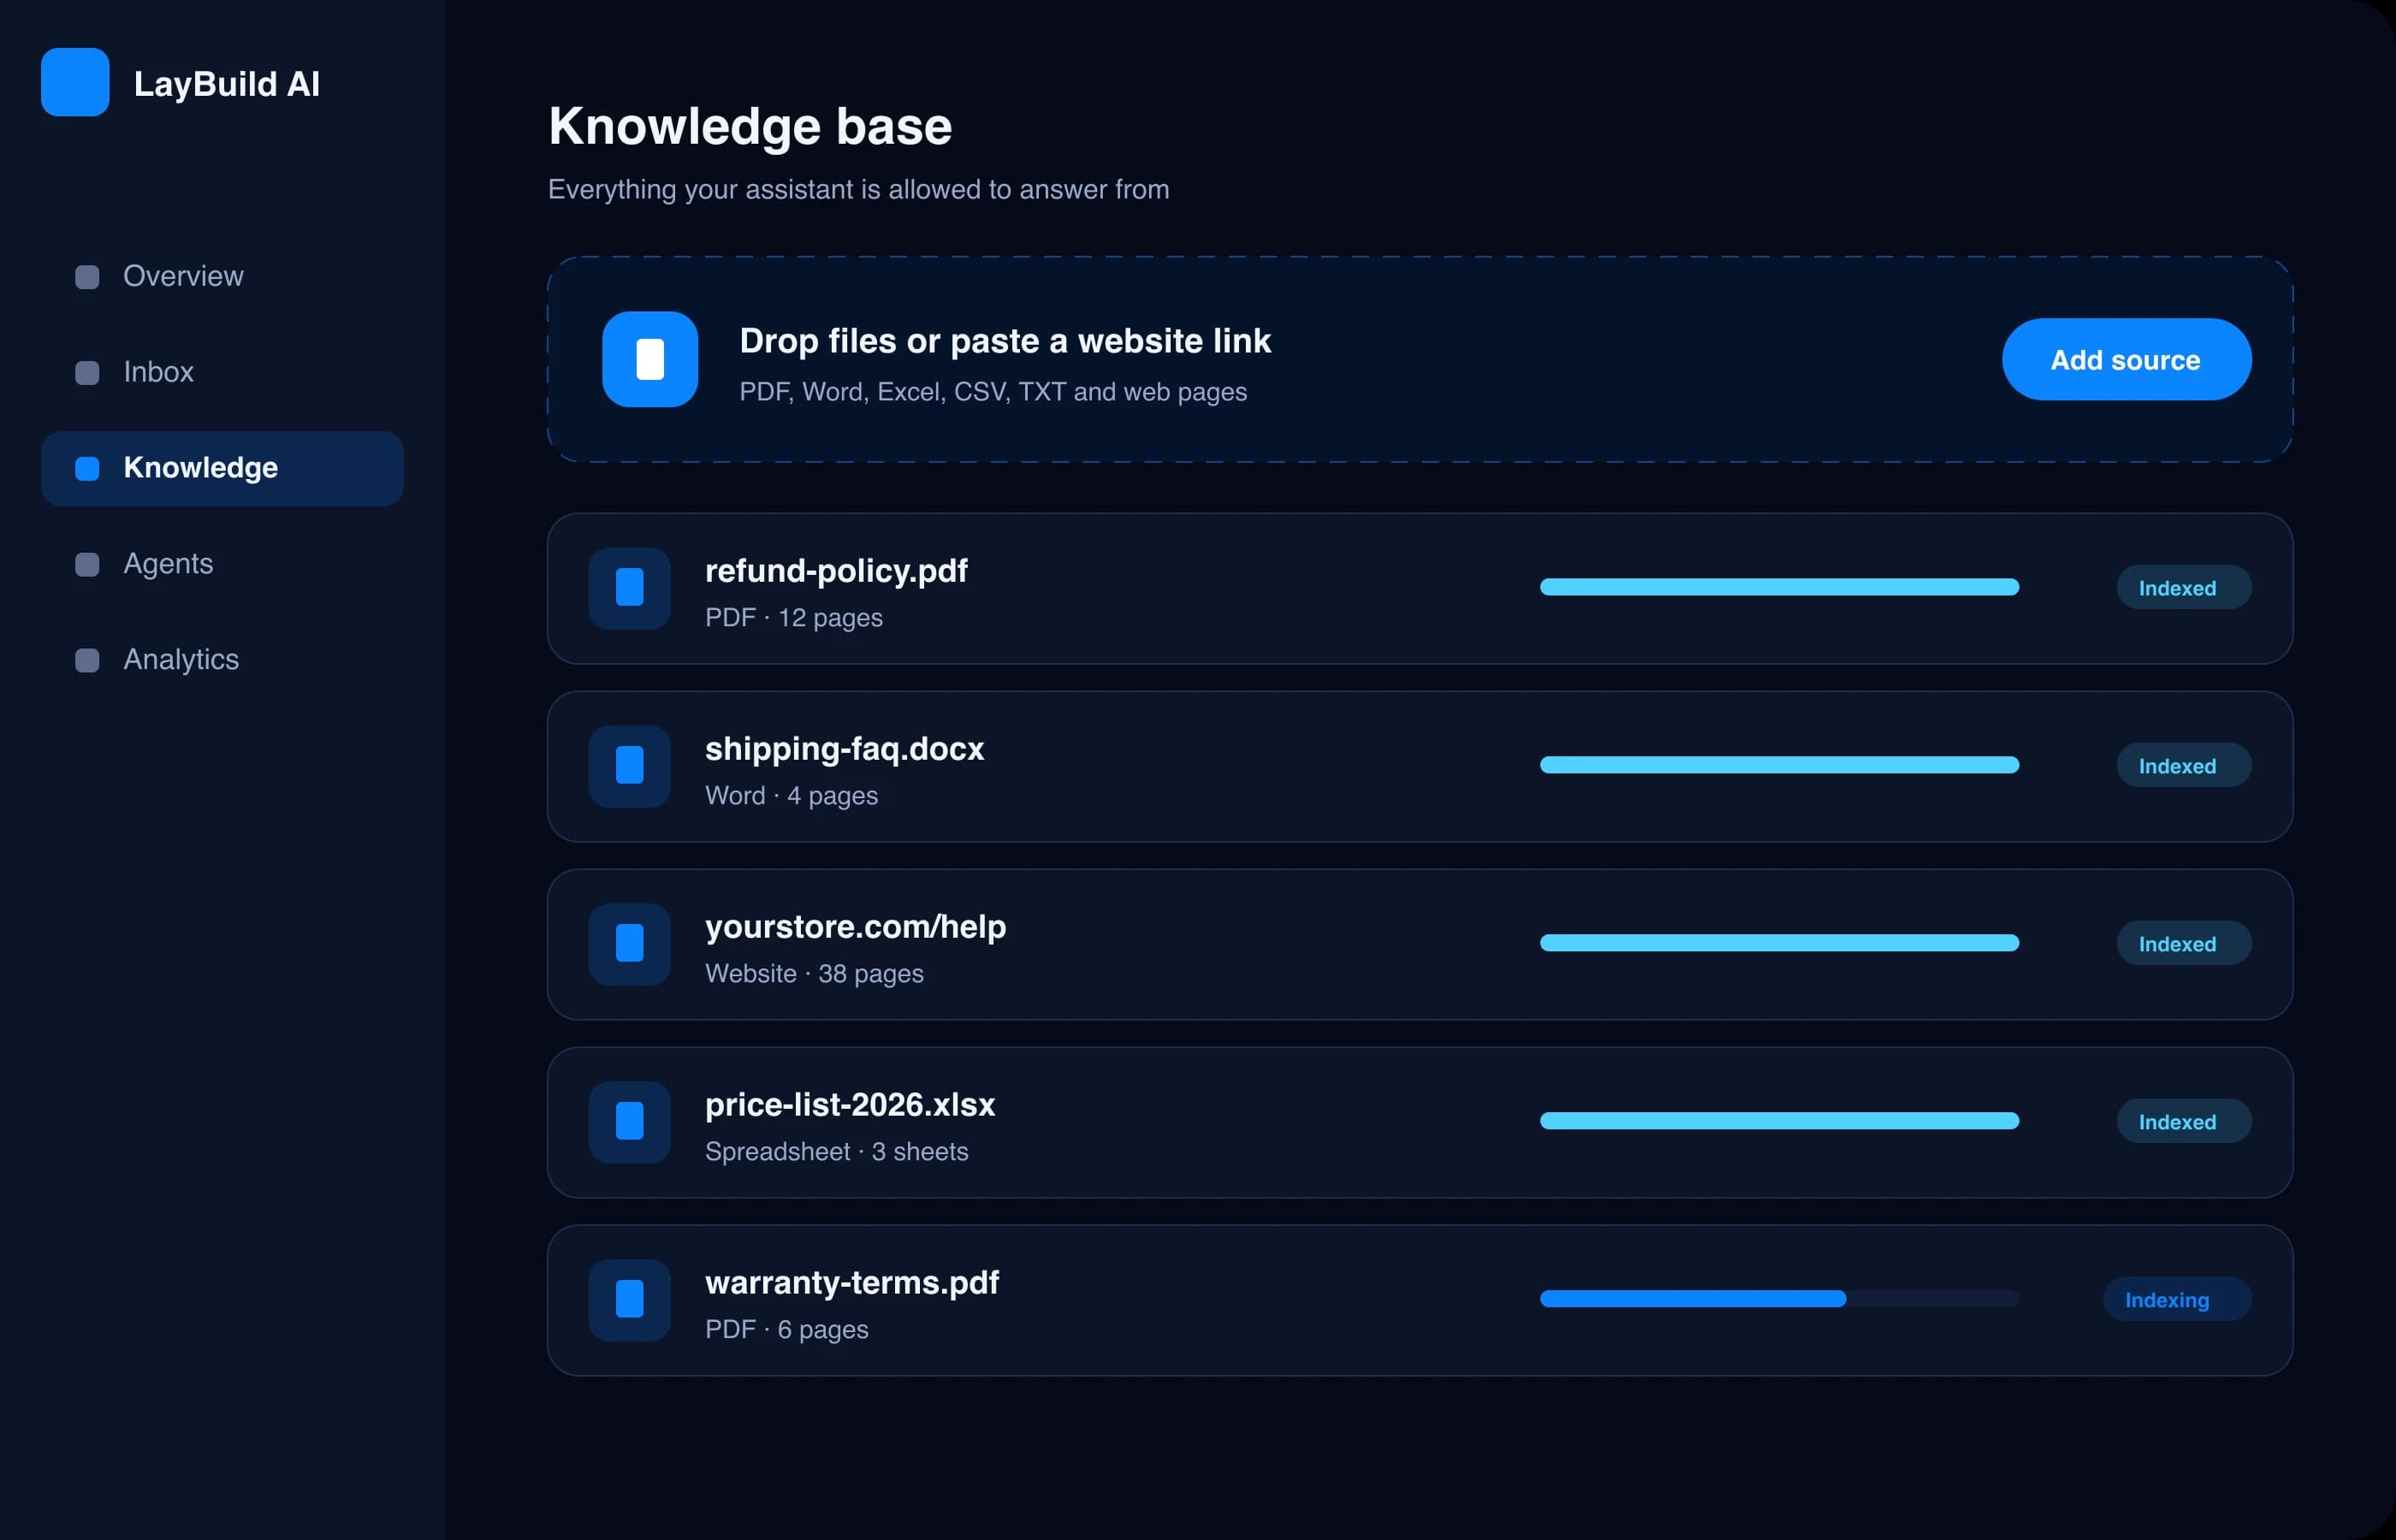Click the shipping-faq.docx progress bar

click(1779, 765)
